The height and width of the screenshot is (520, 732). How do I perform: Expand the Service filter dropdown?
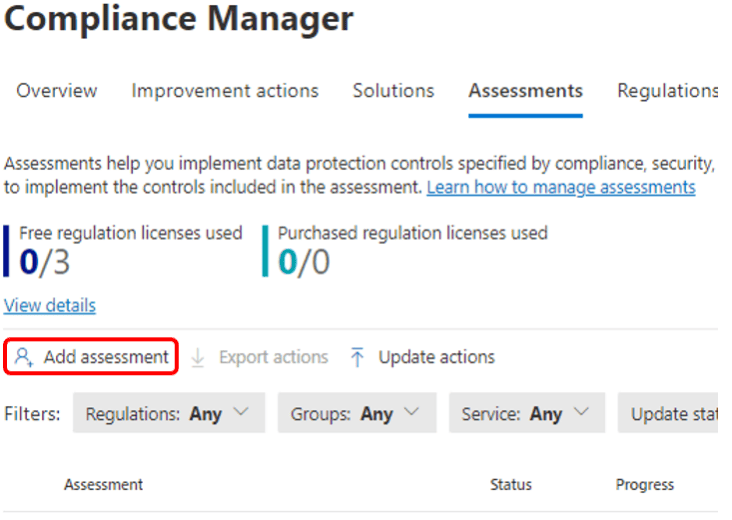pyautogui.click(x=527, y=413)
